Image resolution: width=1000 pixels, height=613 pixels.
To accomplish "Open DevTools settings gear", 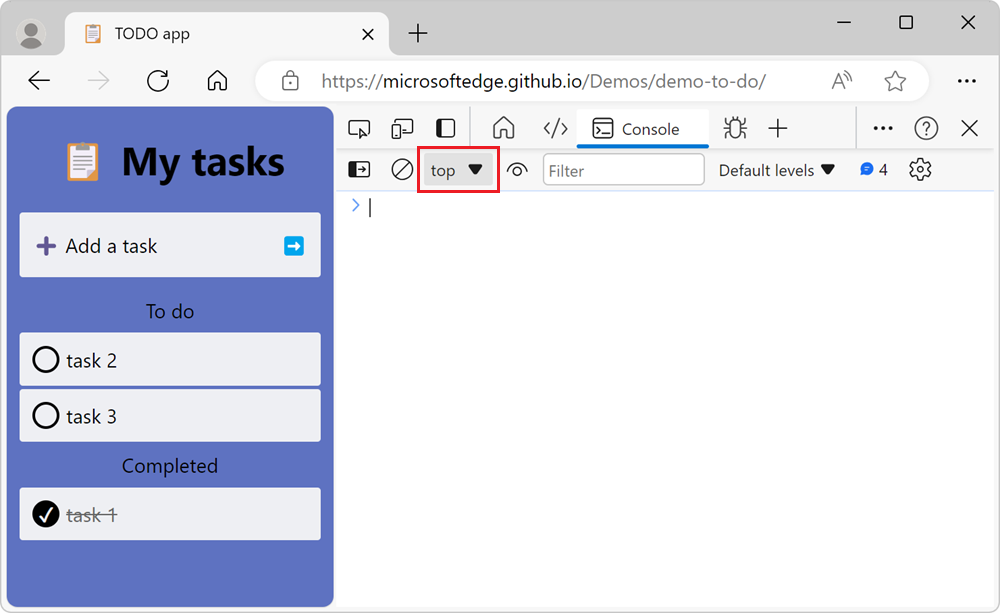I will (x=919, y=169).
